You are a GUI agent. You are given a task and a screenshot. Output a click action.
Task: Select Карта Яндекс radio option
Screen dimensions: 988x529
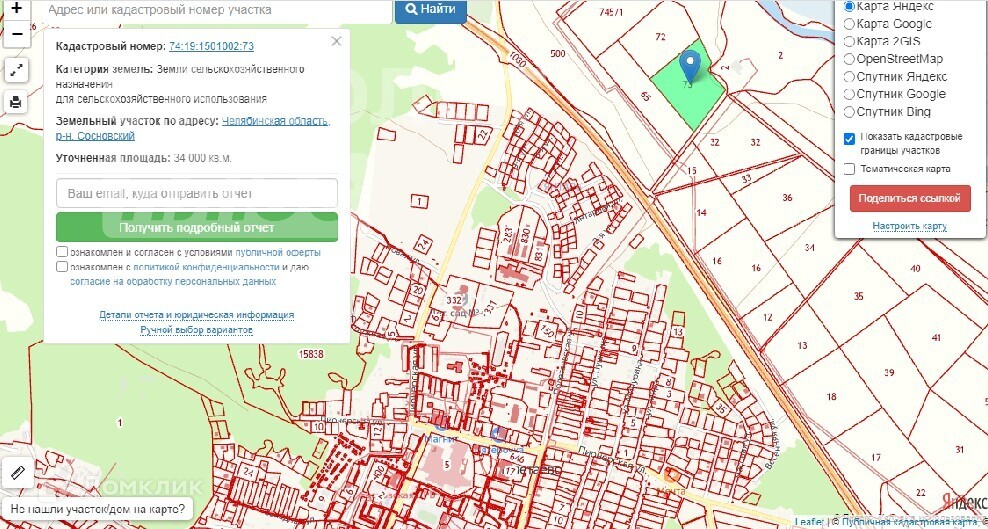tap(849, 6)
